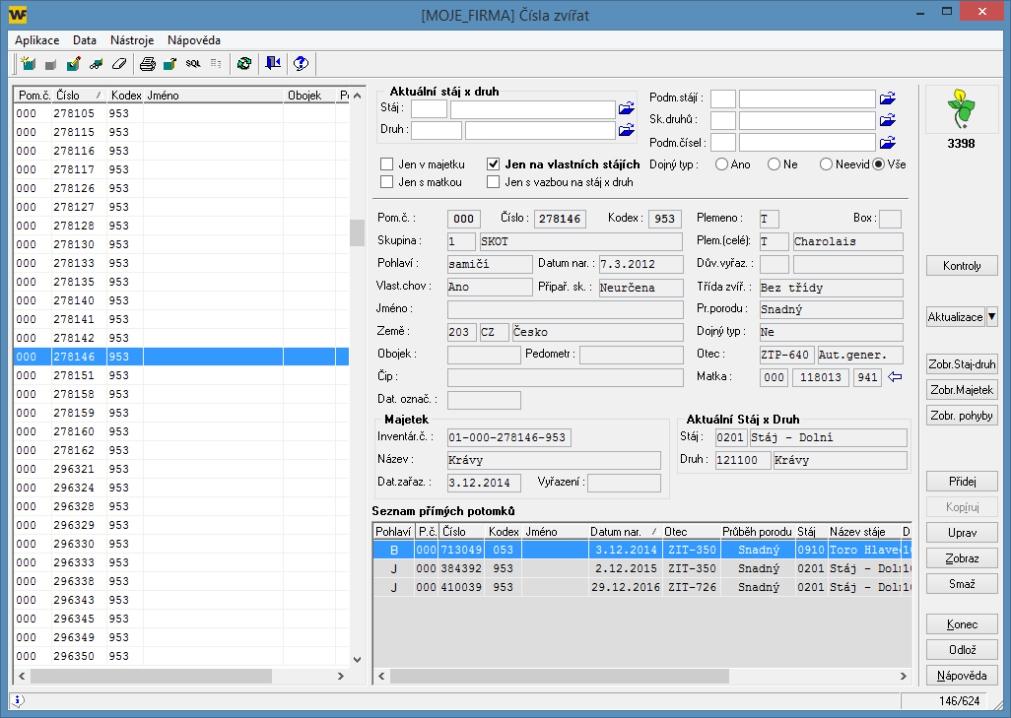Click the help question mark toolbar icon
Viewport: 1011px width, 718px height.
click(x=301, y=63)
